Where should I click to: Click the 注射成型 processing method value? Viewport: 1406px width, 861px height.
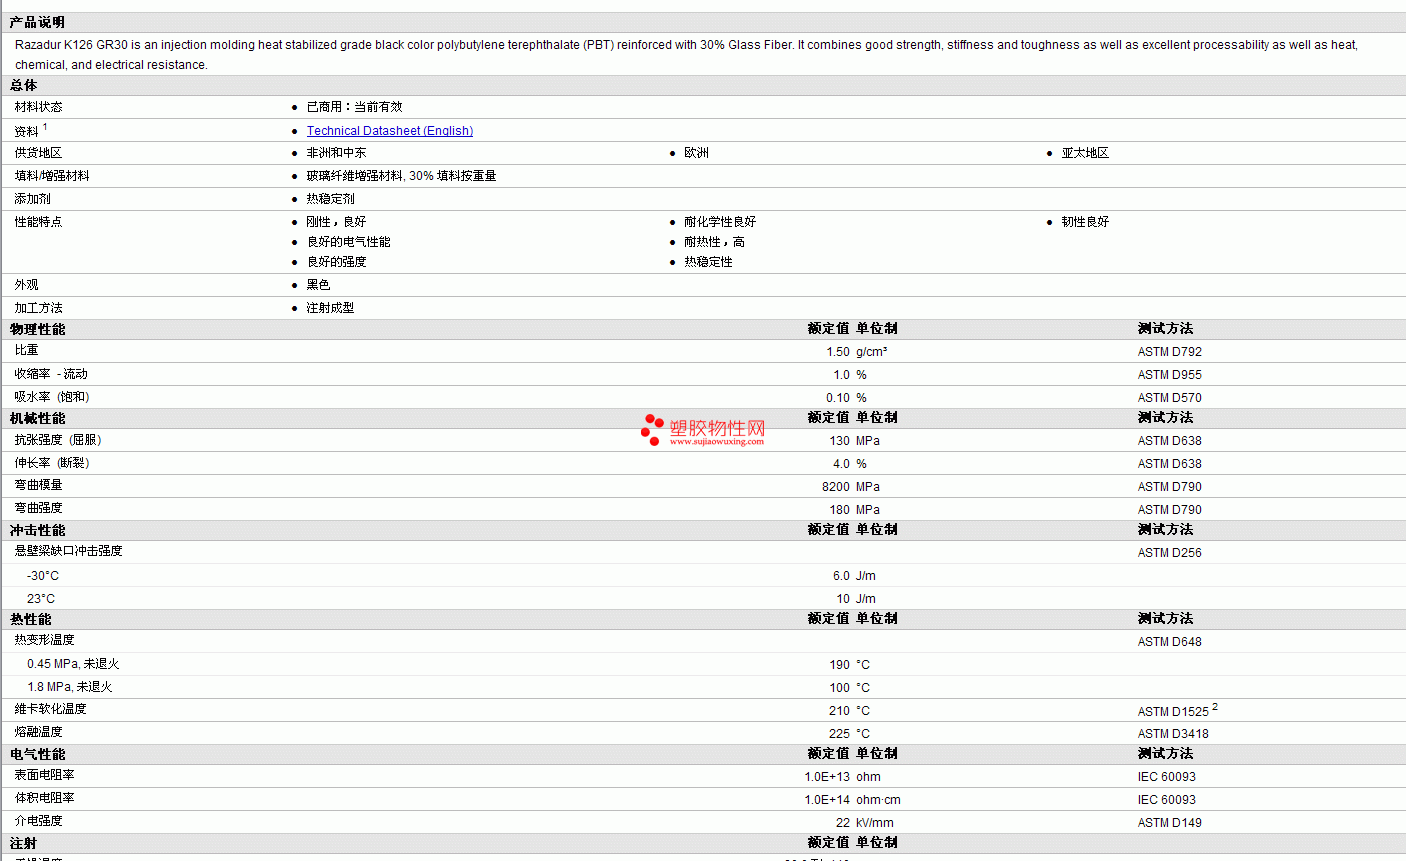(330, 308)
